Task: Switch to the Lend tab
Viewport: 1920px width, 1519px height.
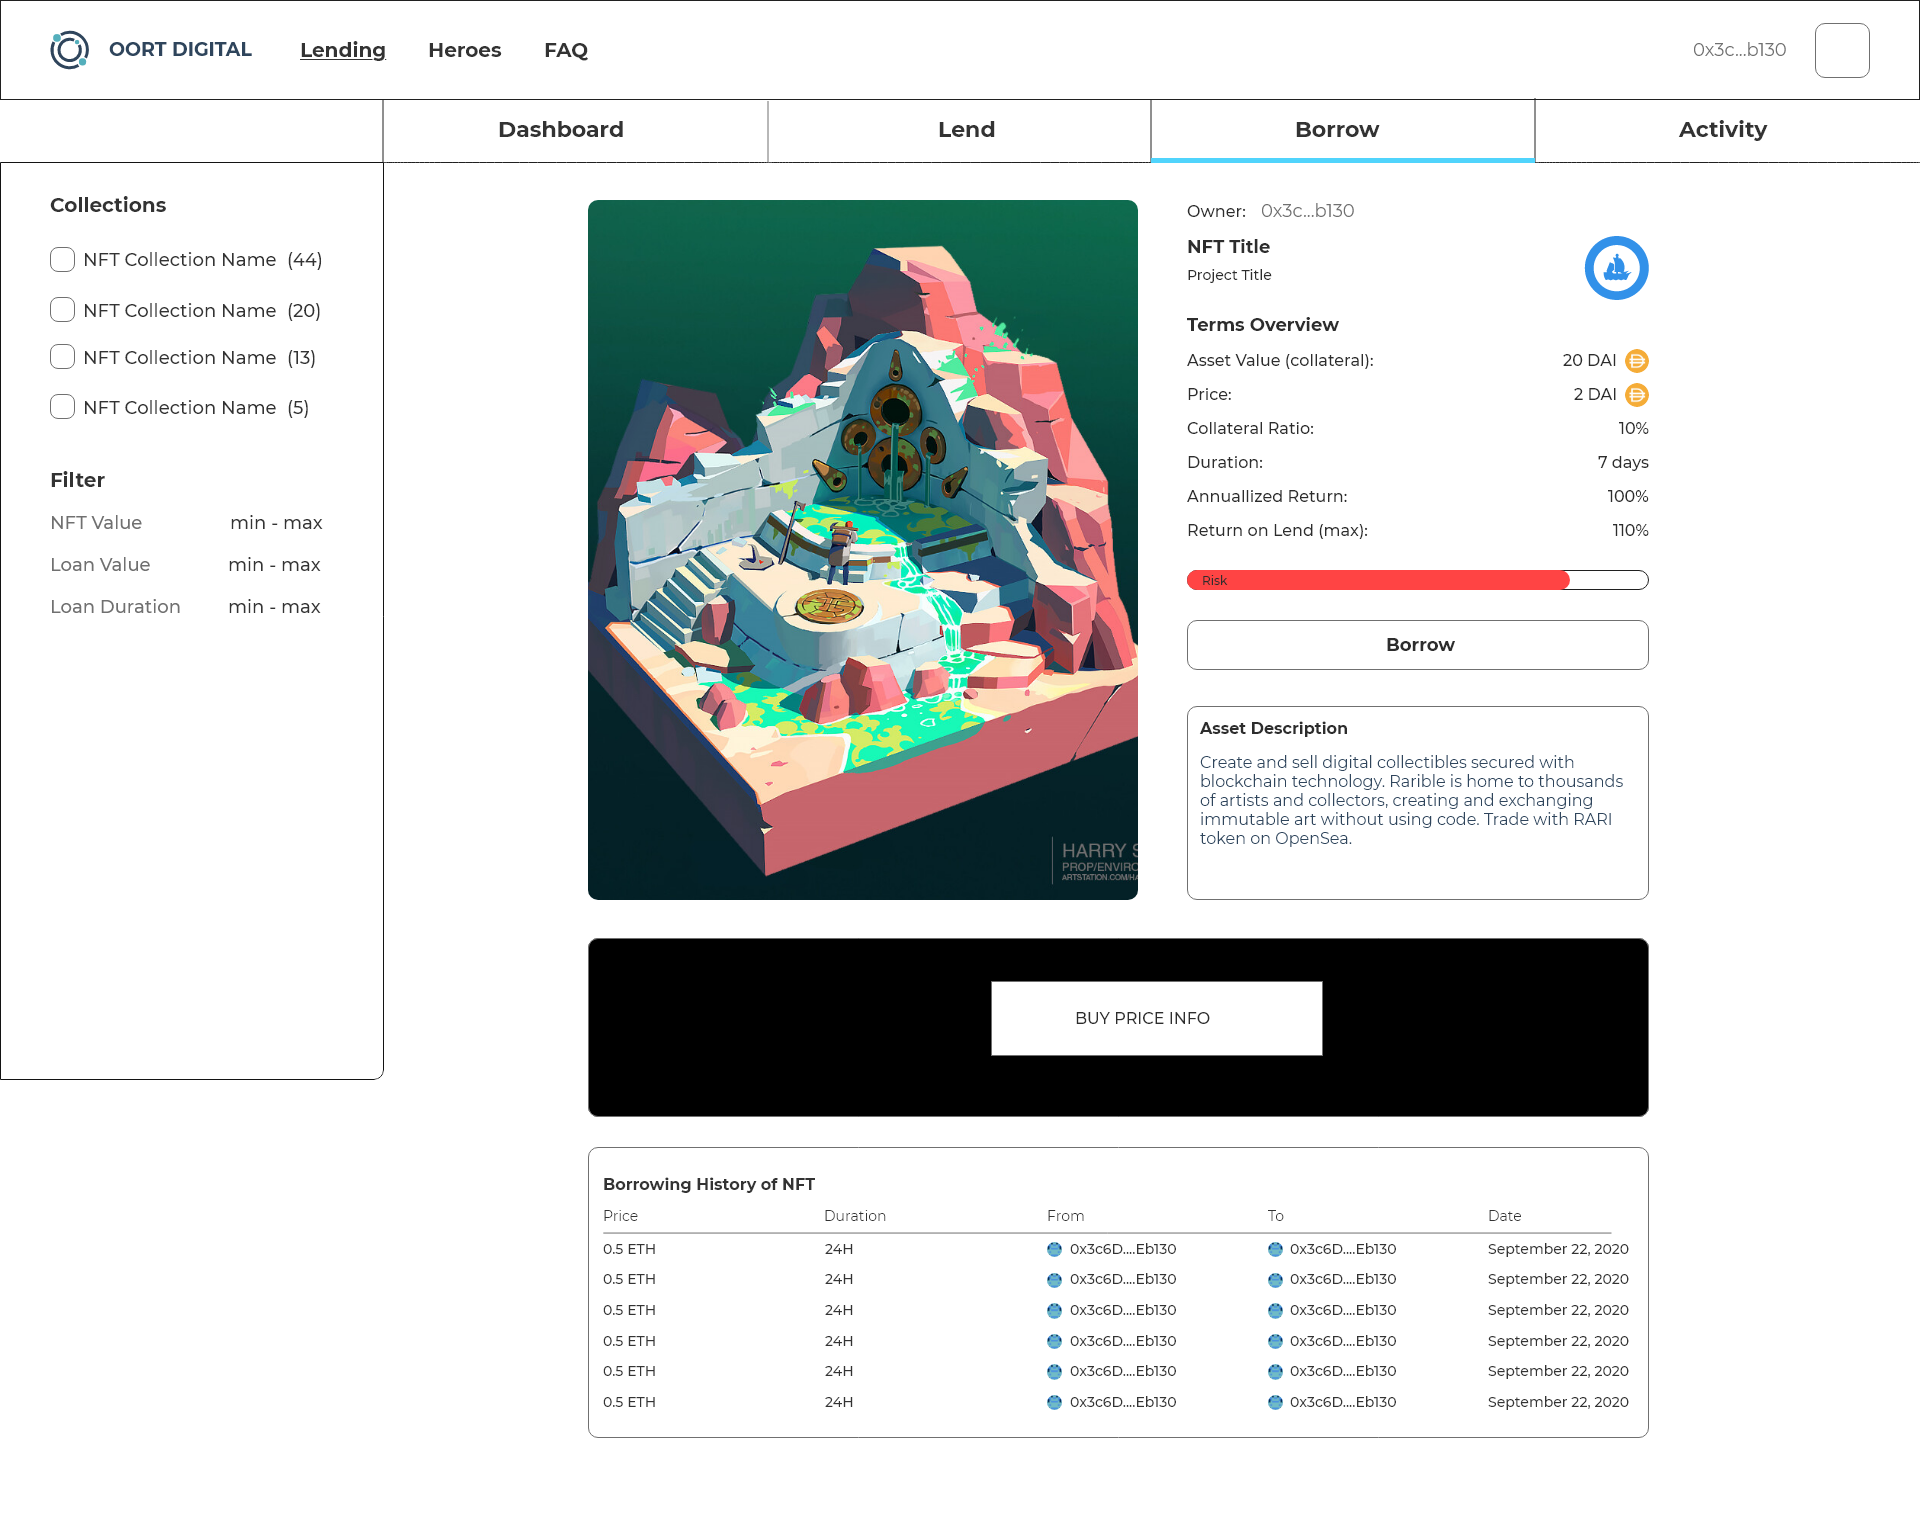Action: tap(960, 130)
